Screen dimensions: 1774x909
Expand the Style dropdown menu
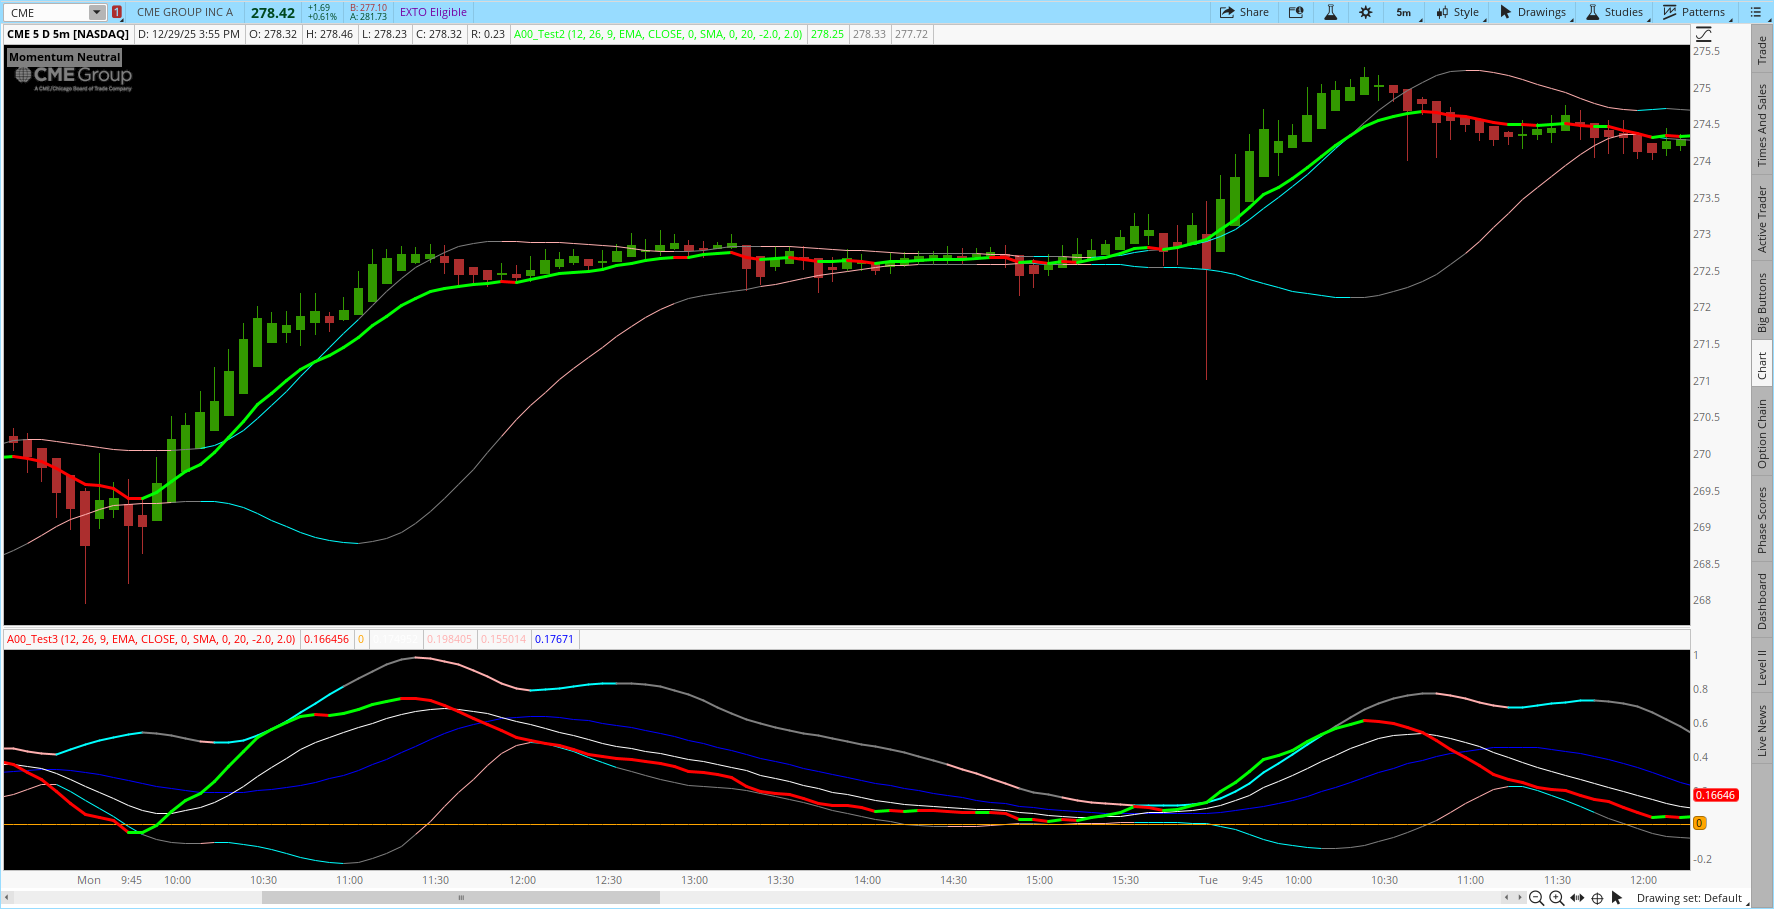pyautogui.click(x=1458, y=12)
